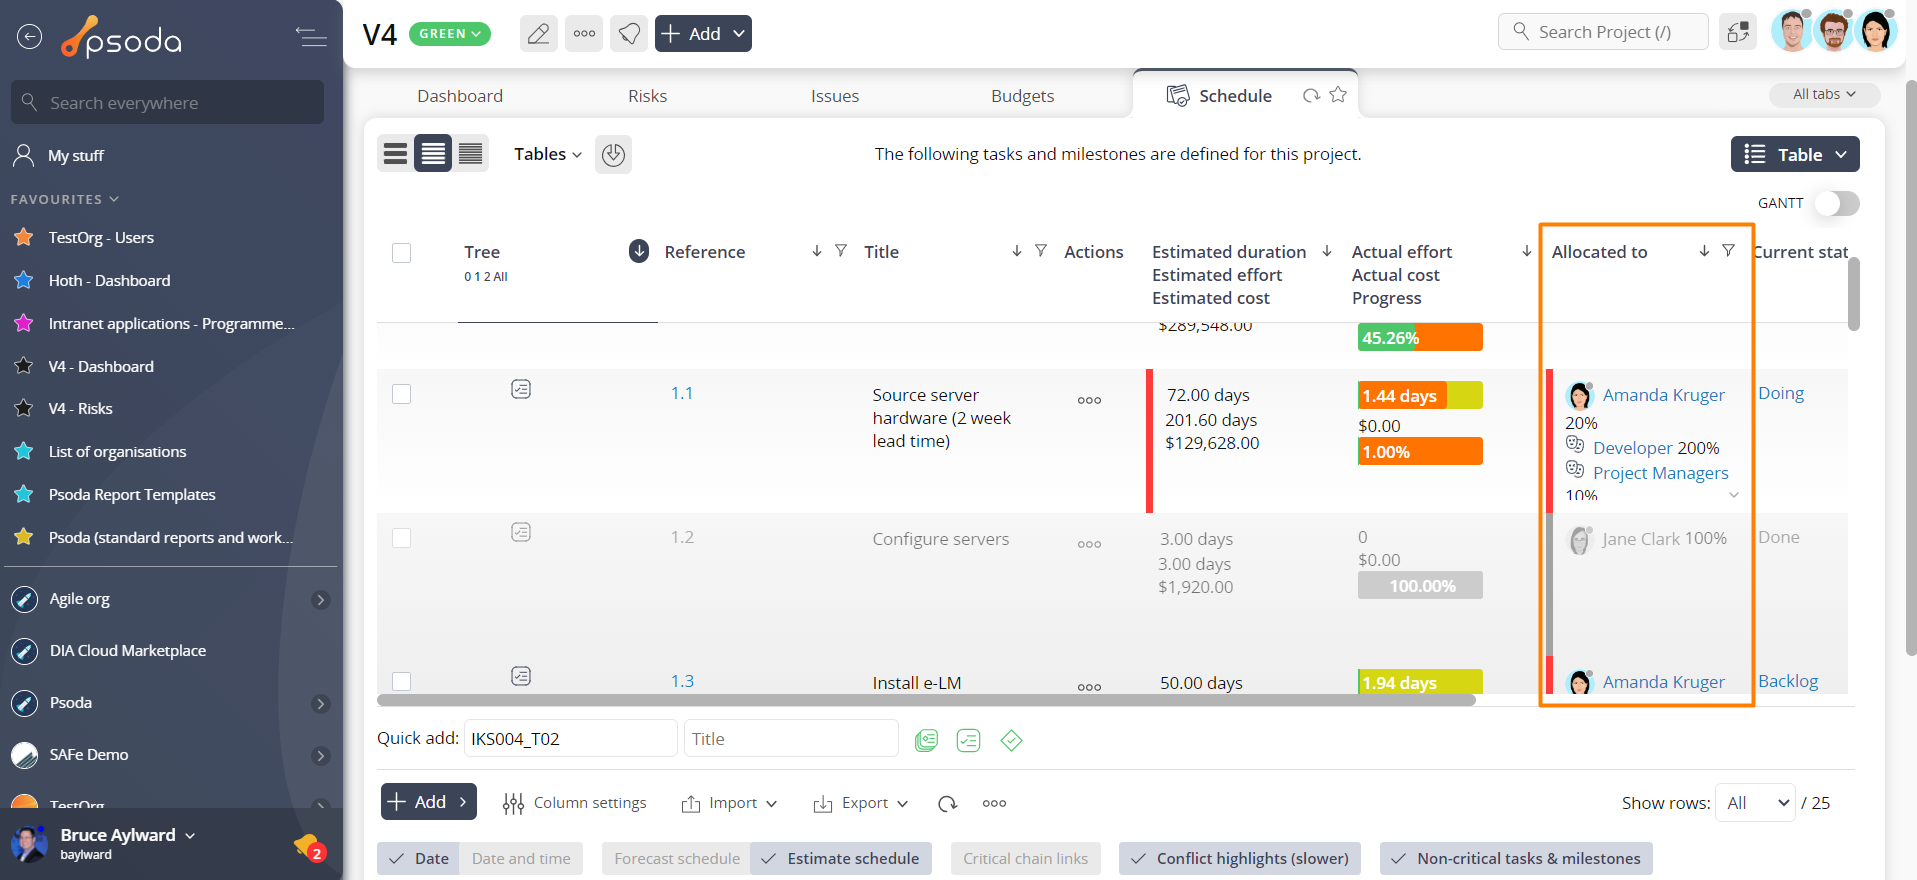Screen dimensions: 1917x880
Task: Open the three-dot options next to pencil
Action: (584, 34)
